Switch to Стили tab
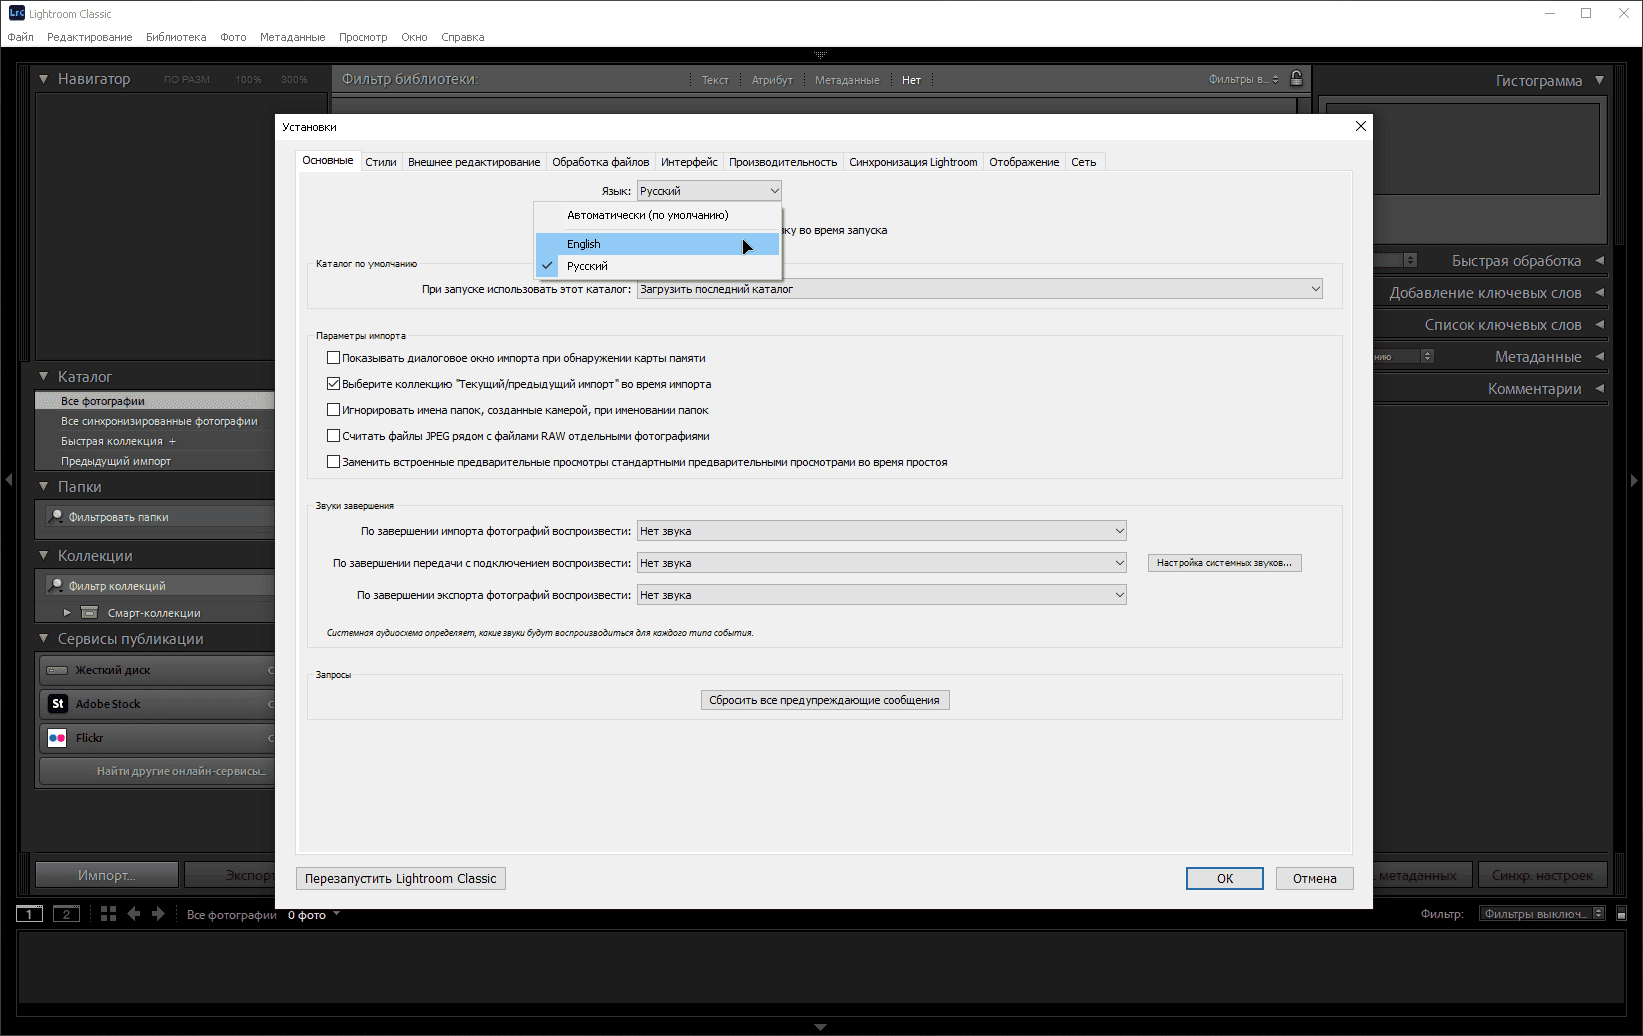1643x1036 pixels. pos(381,162)
